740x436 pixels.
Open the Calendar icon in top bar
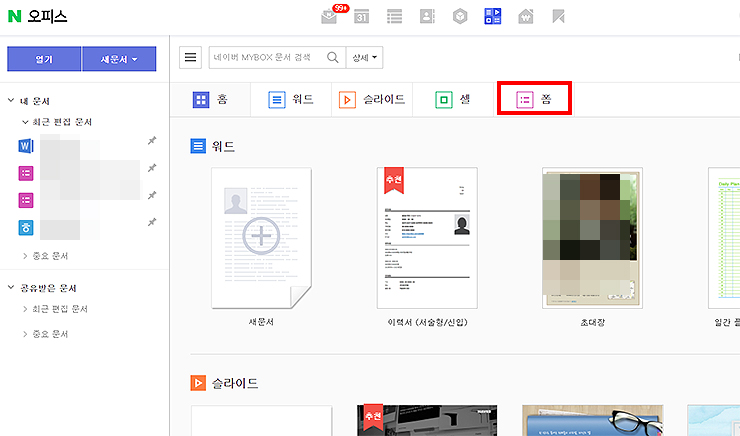coord(362,17)
